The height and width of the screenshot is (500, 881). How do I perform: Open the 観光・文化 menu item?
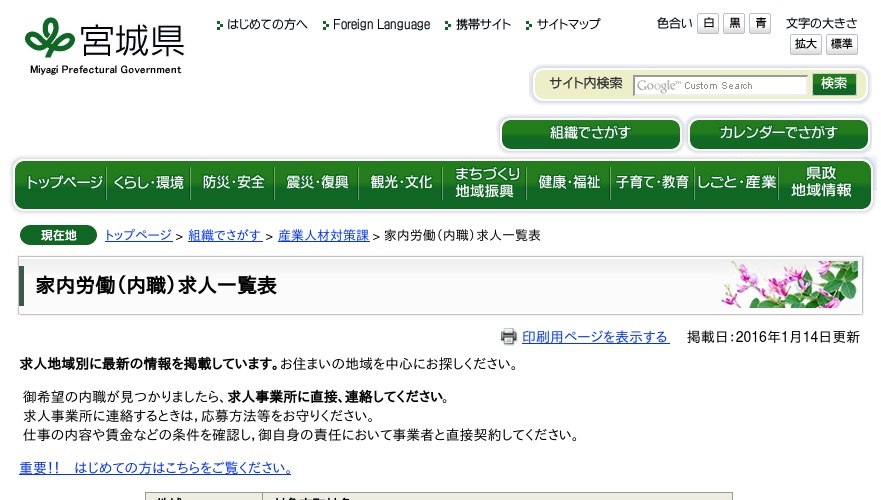[x=401, y=183]
